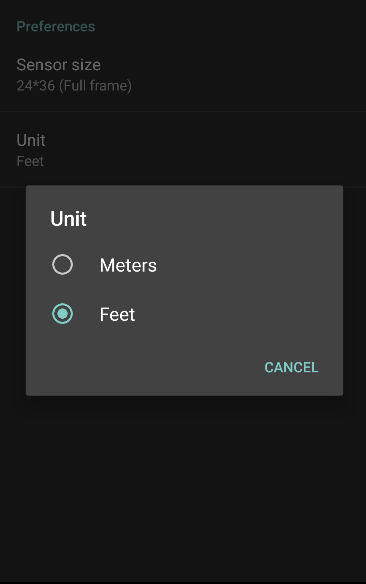
Task: Tap the Unit title in preferences list
Action: click(x=31, y=140)
